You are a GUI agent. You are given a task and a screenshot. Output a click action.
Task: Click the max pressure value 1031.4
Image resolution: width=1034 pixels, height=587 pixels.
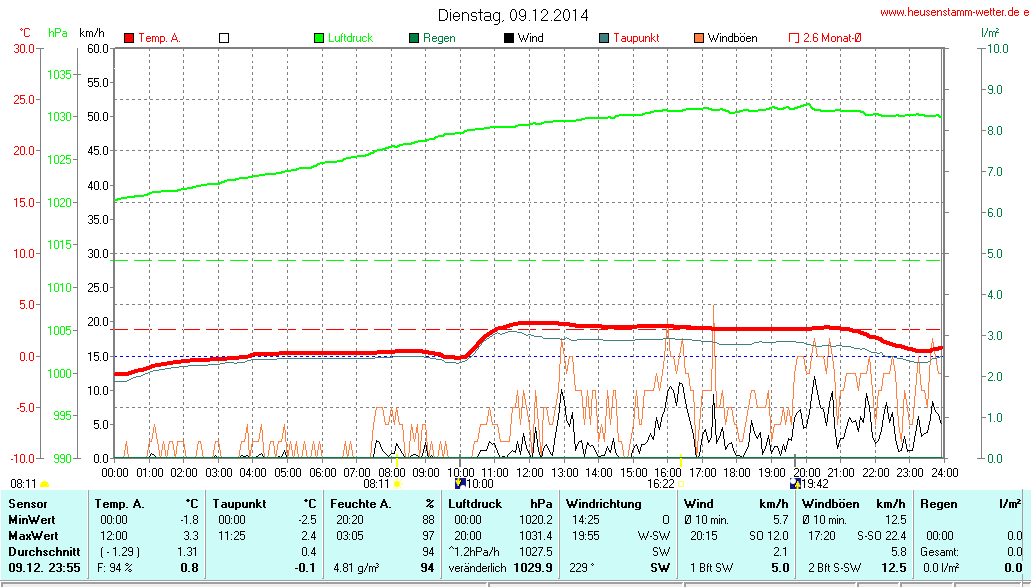click(x=536, y=536)
